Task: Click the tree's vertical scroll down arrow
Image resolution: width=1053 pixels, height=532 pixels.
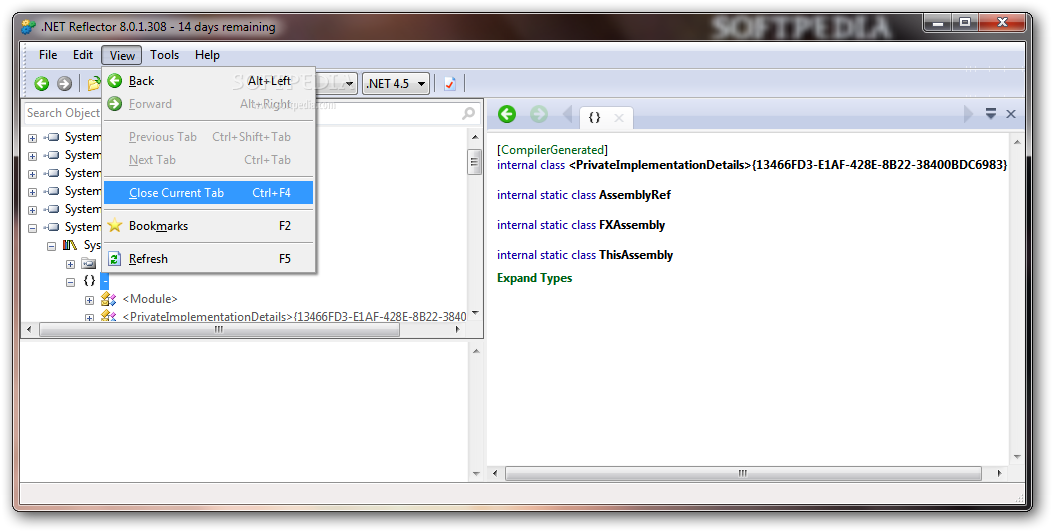Action: [475, 313]
